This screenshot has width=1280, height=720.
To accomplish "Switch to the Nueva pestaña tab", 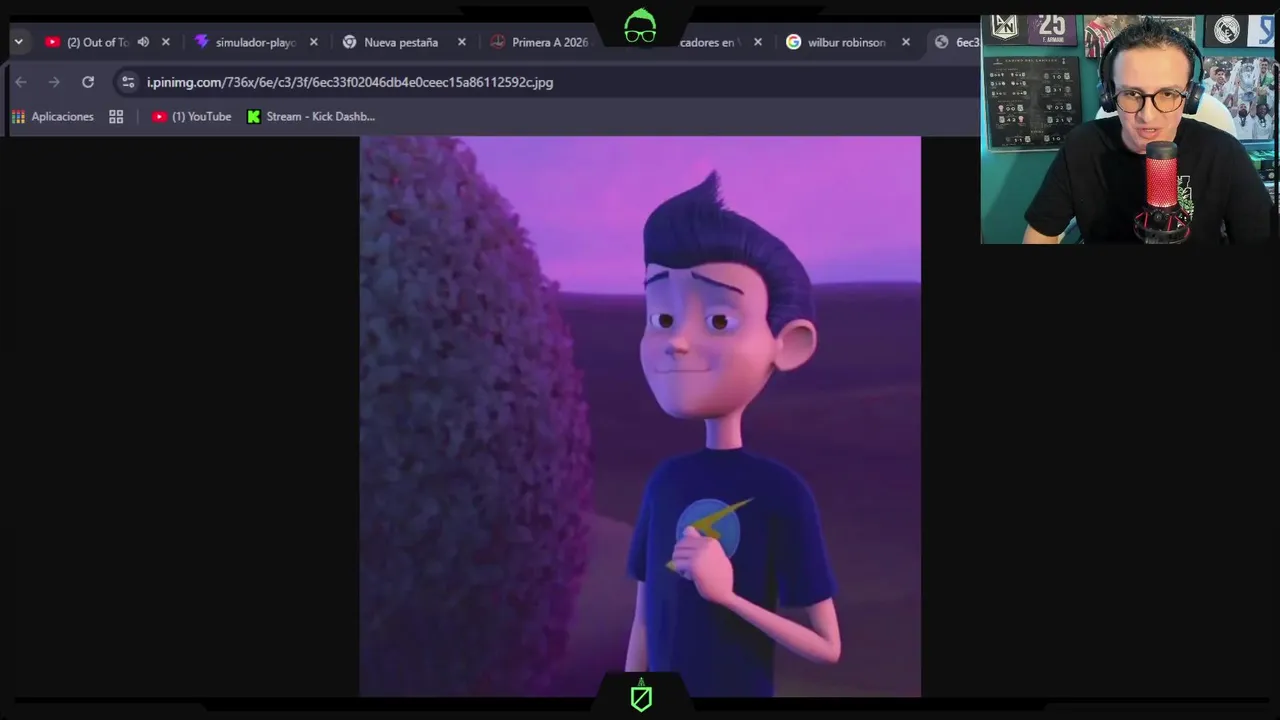I will (400, 42).
